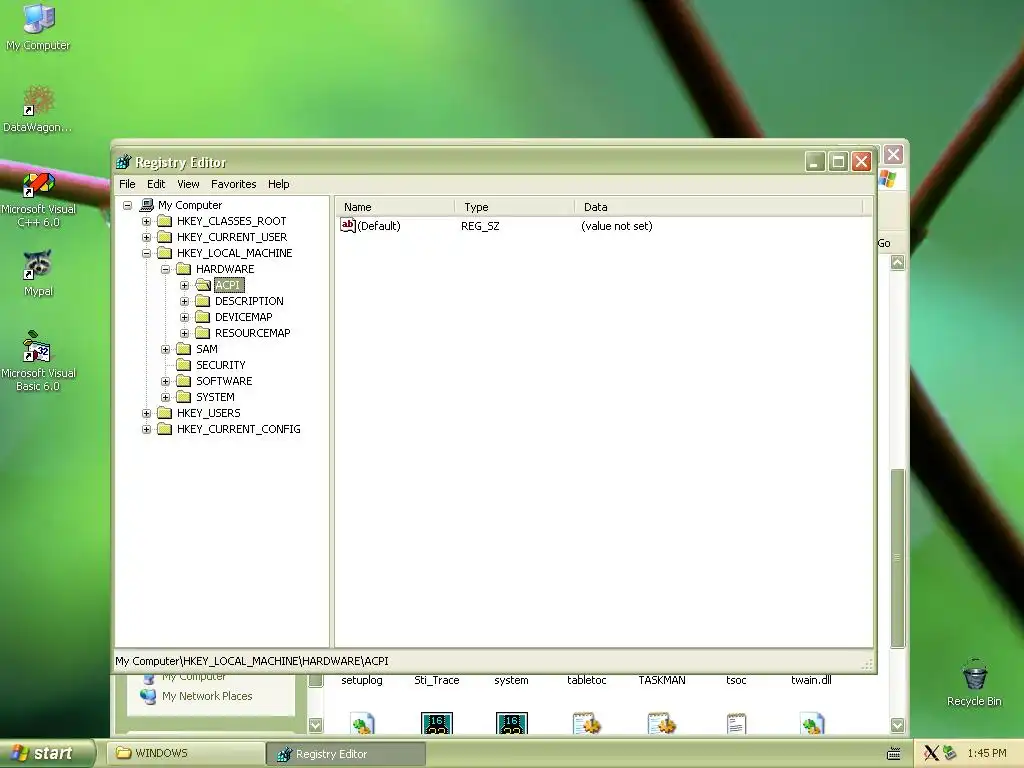This screenshot has width=1024, height=768.
Task: Expand the HKEY_CURRENT_CONFIG key
Action: click(x=146, y=429)
